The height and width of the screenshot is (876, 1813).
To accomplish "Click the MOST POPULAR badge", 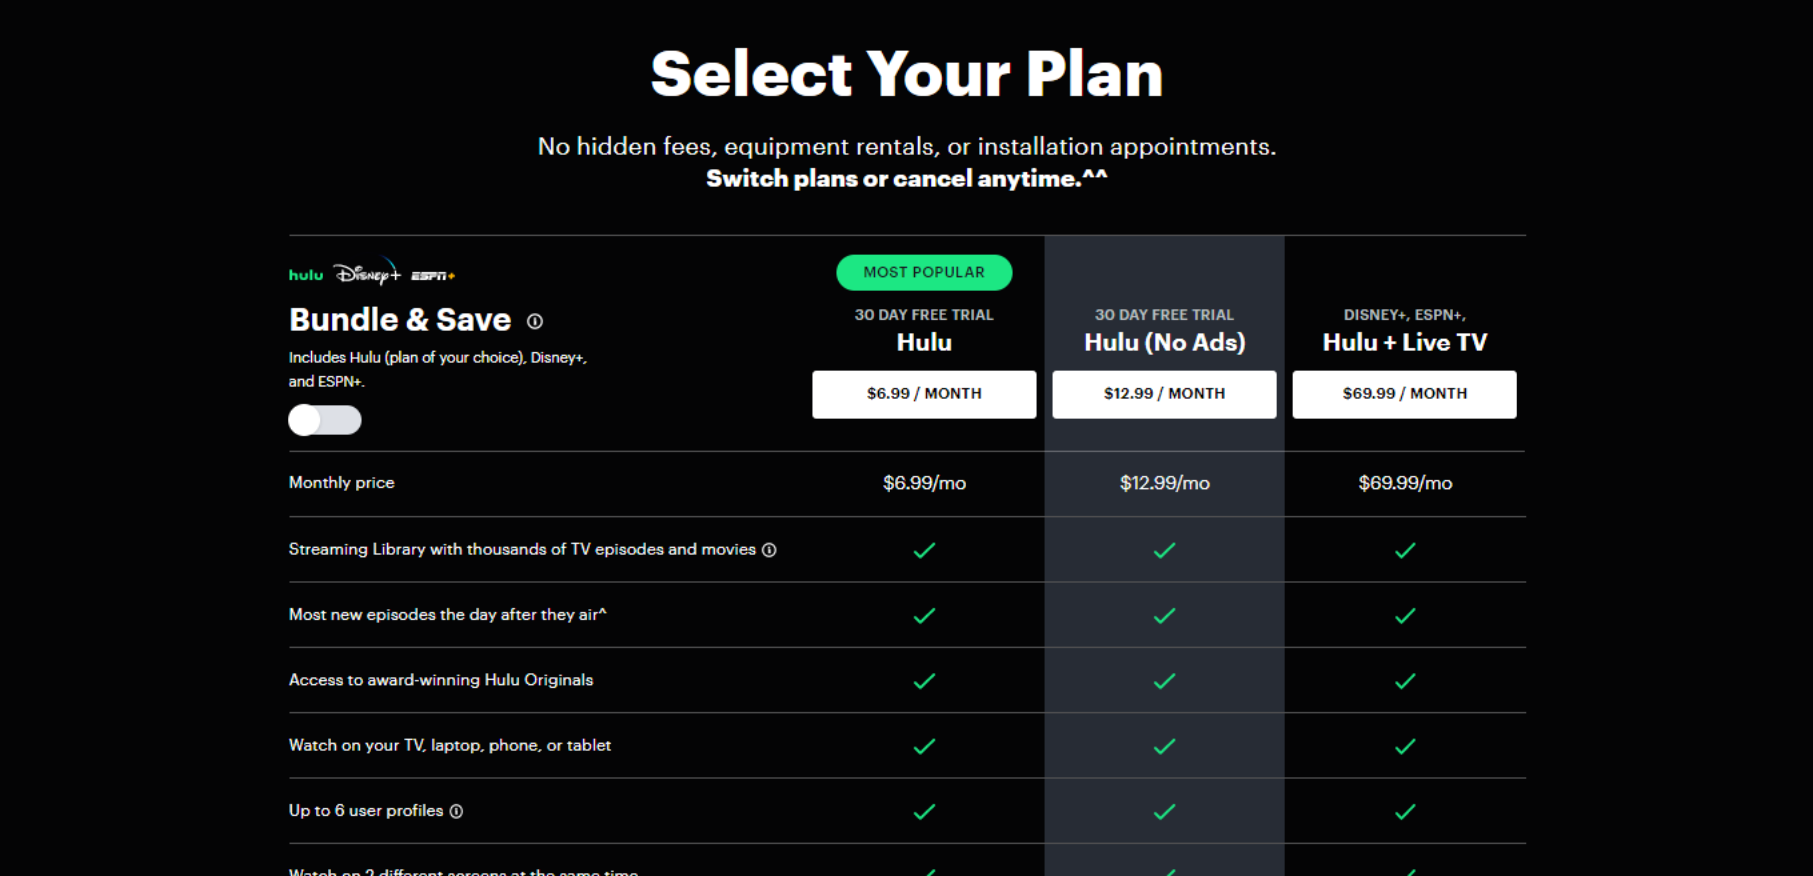I will tap(924, 272).
